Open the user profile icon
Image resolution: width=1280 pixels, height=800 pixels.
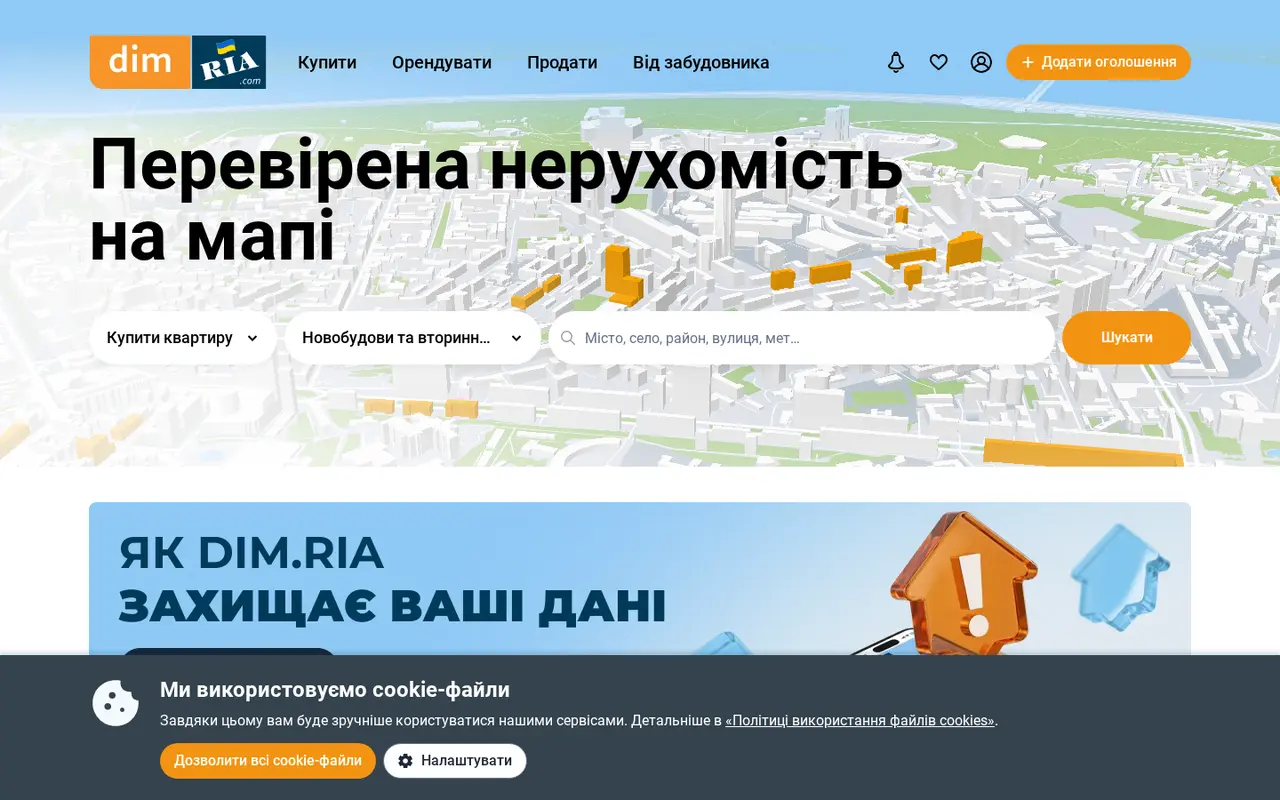pos(981,62)
